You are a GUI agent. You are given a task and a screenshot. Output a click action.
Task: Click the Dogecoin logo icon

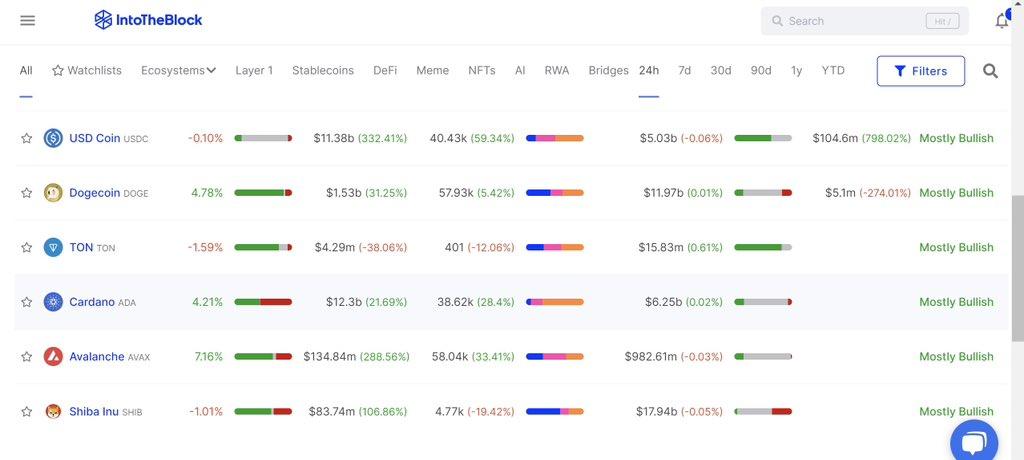53,193
